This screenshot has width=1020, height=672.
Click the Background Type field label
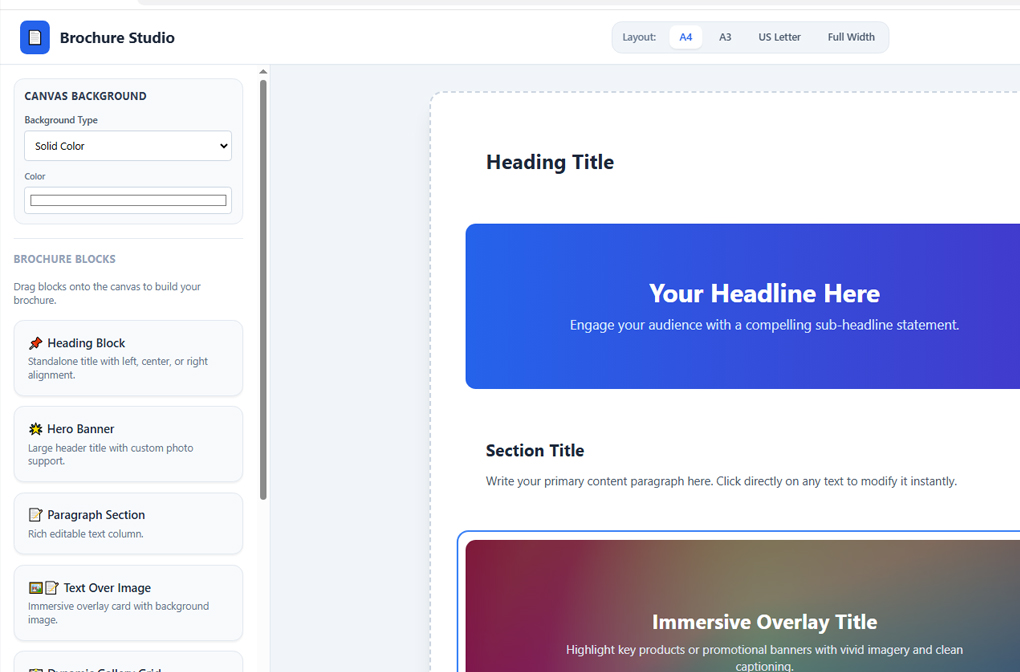[61, 120]
